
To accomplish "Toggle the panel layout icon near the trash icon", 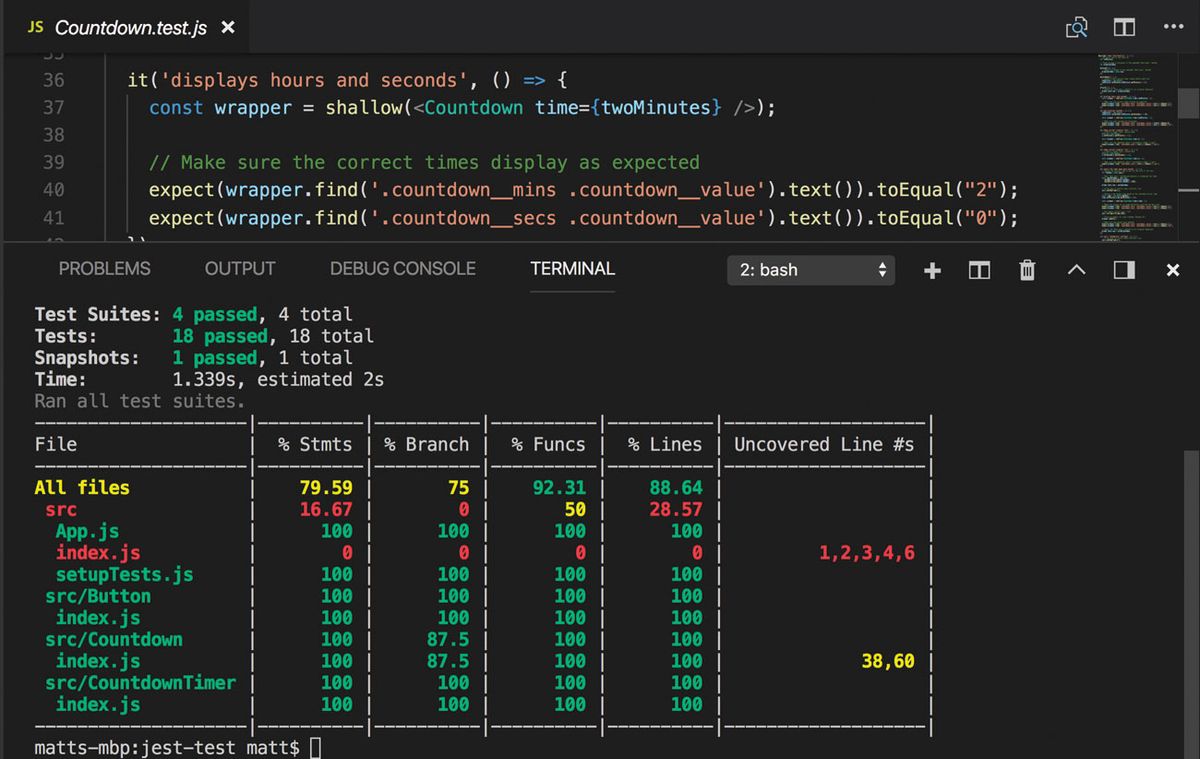I will click(x=1122, y=269).
